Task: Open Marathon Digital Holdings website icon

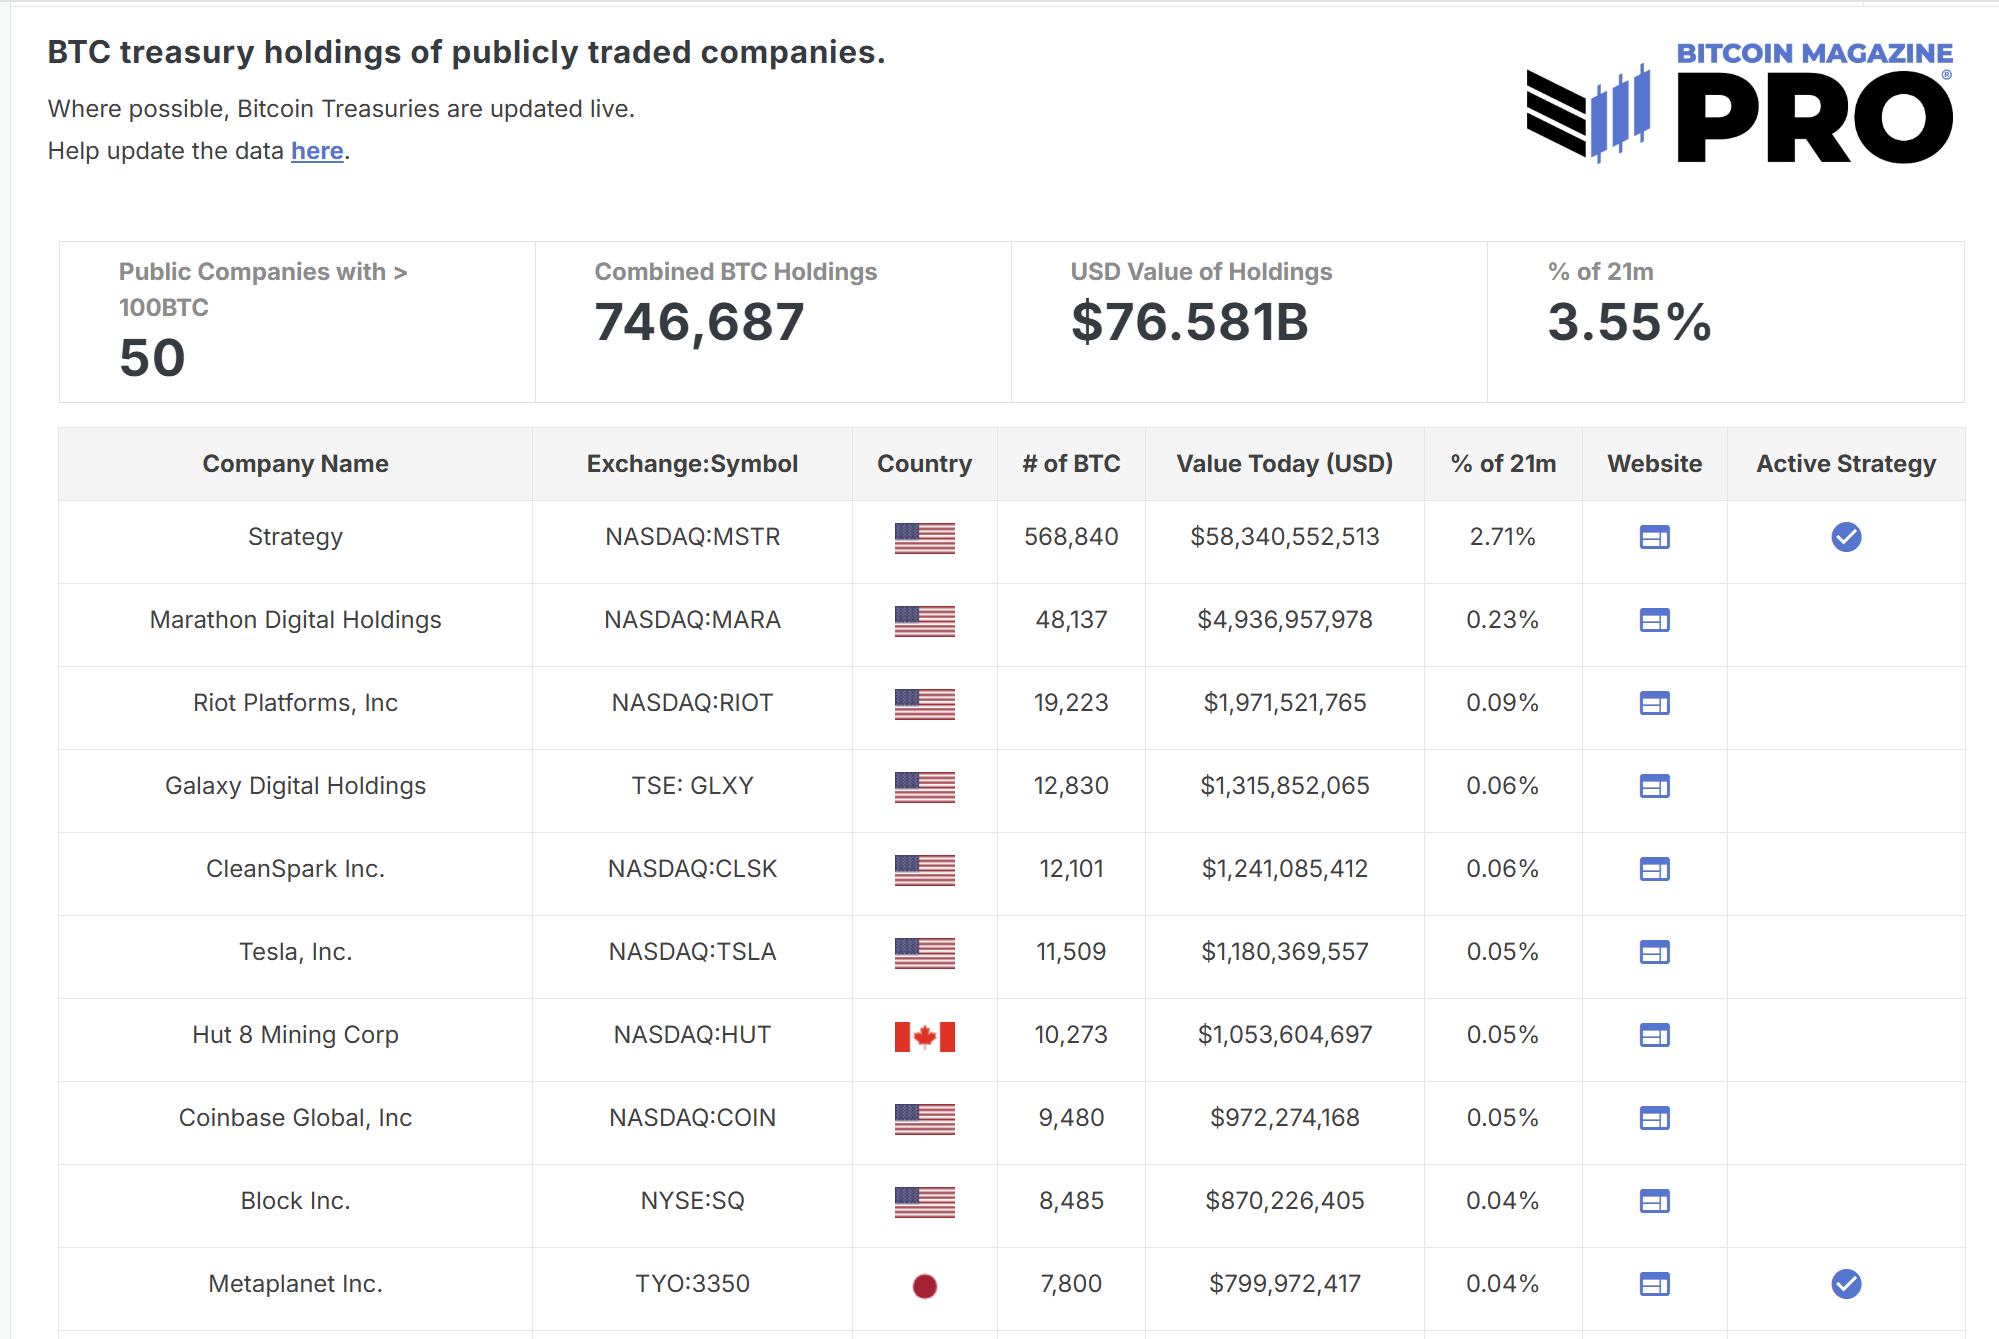Action: click(x=1654, y=620)
